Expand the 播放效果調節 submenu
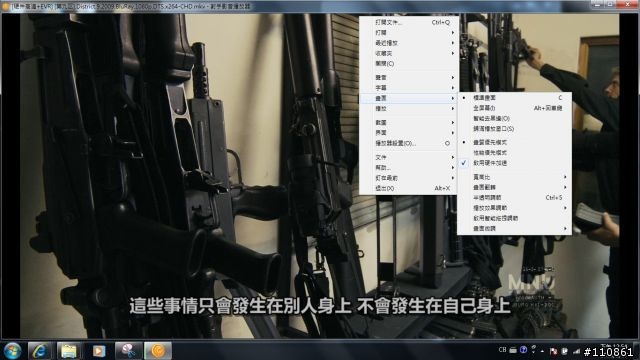This screenshot has height=360, width=640. (x=514, y=208)
